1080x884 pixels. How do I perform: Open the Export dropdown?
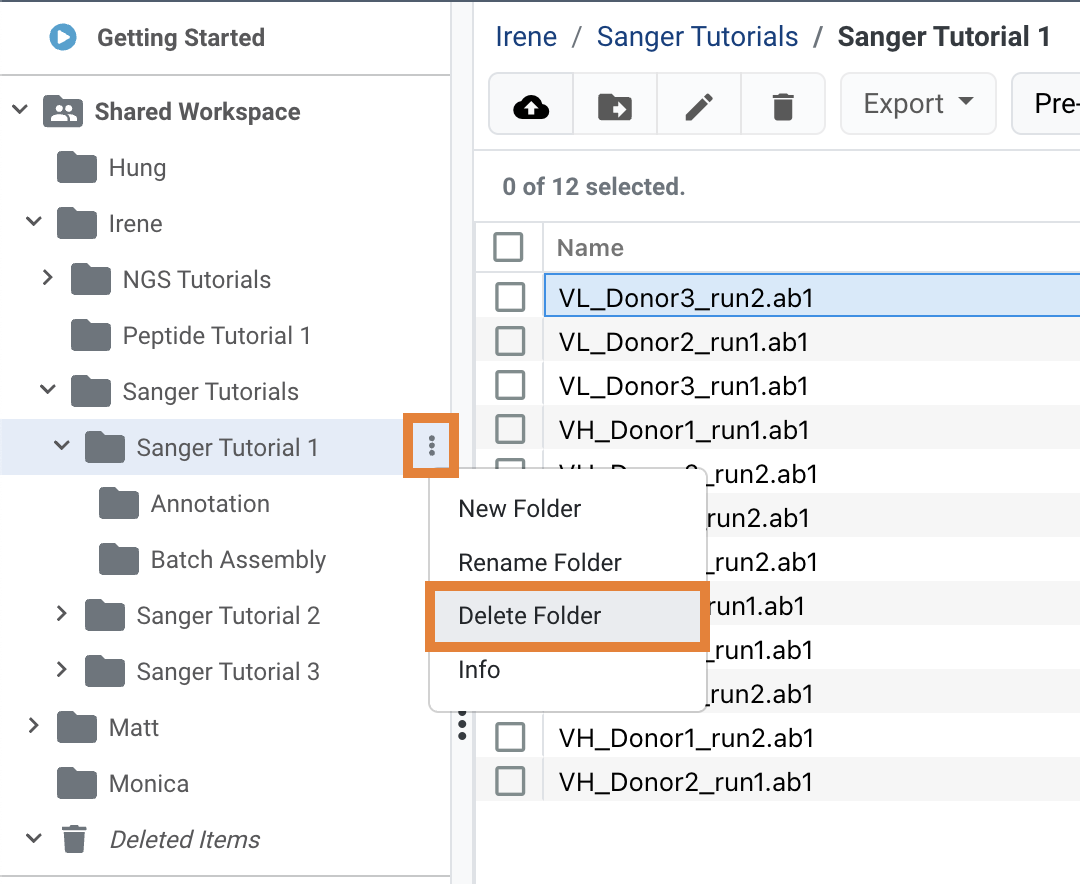(x=918, y=104)
